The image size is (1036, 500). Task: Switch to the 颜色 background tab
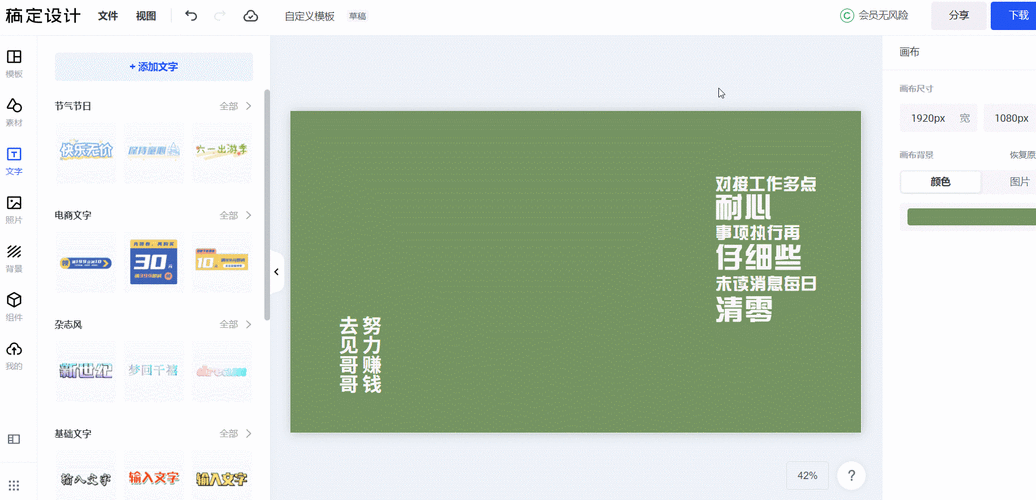coord(940,182)
